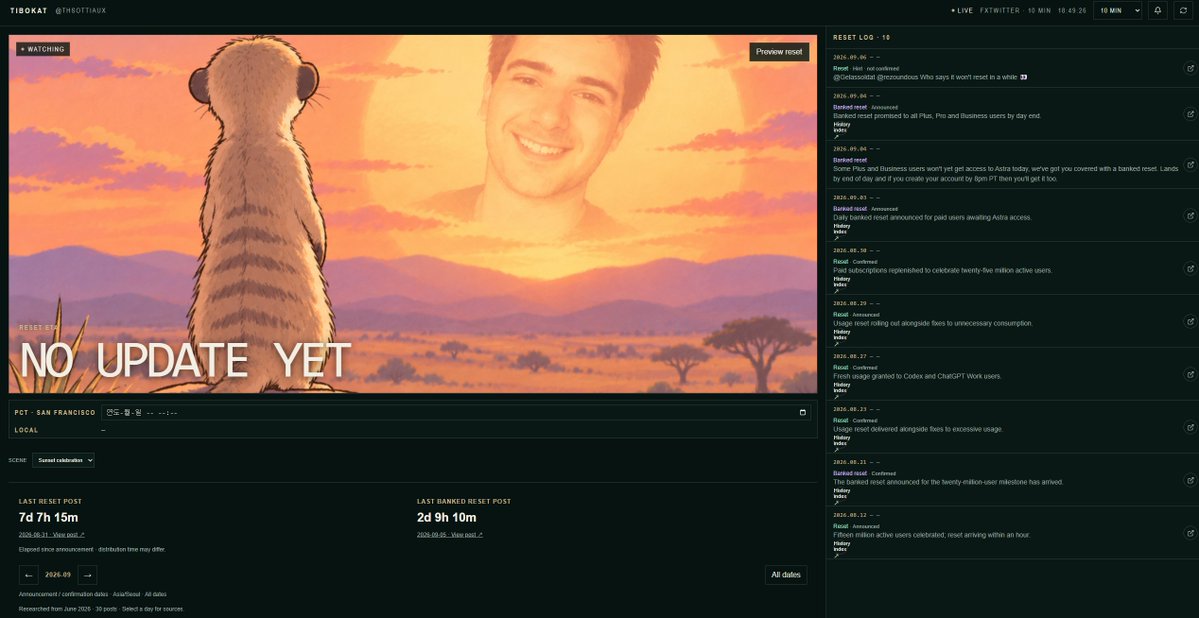
Task: Open the calendar picker icon in PCT date field
Action: [802, 413]
